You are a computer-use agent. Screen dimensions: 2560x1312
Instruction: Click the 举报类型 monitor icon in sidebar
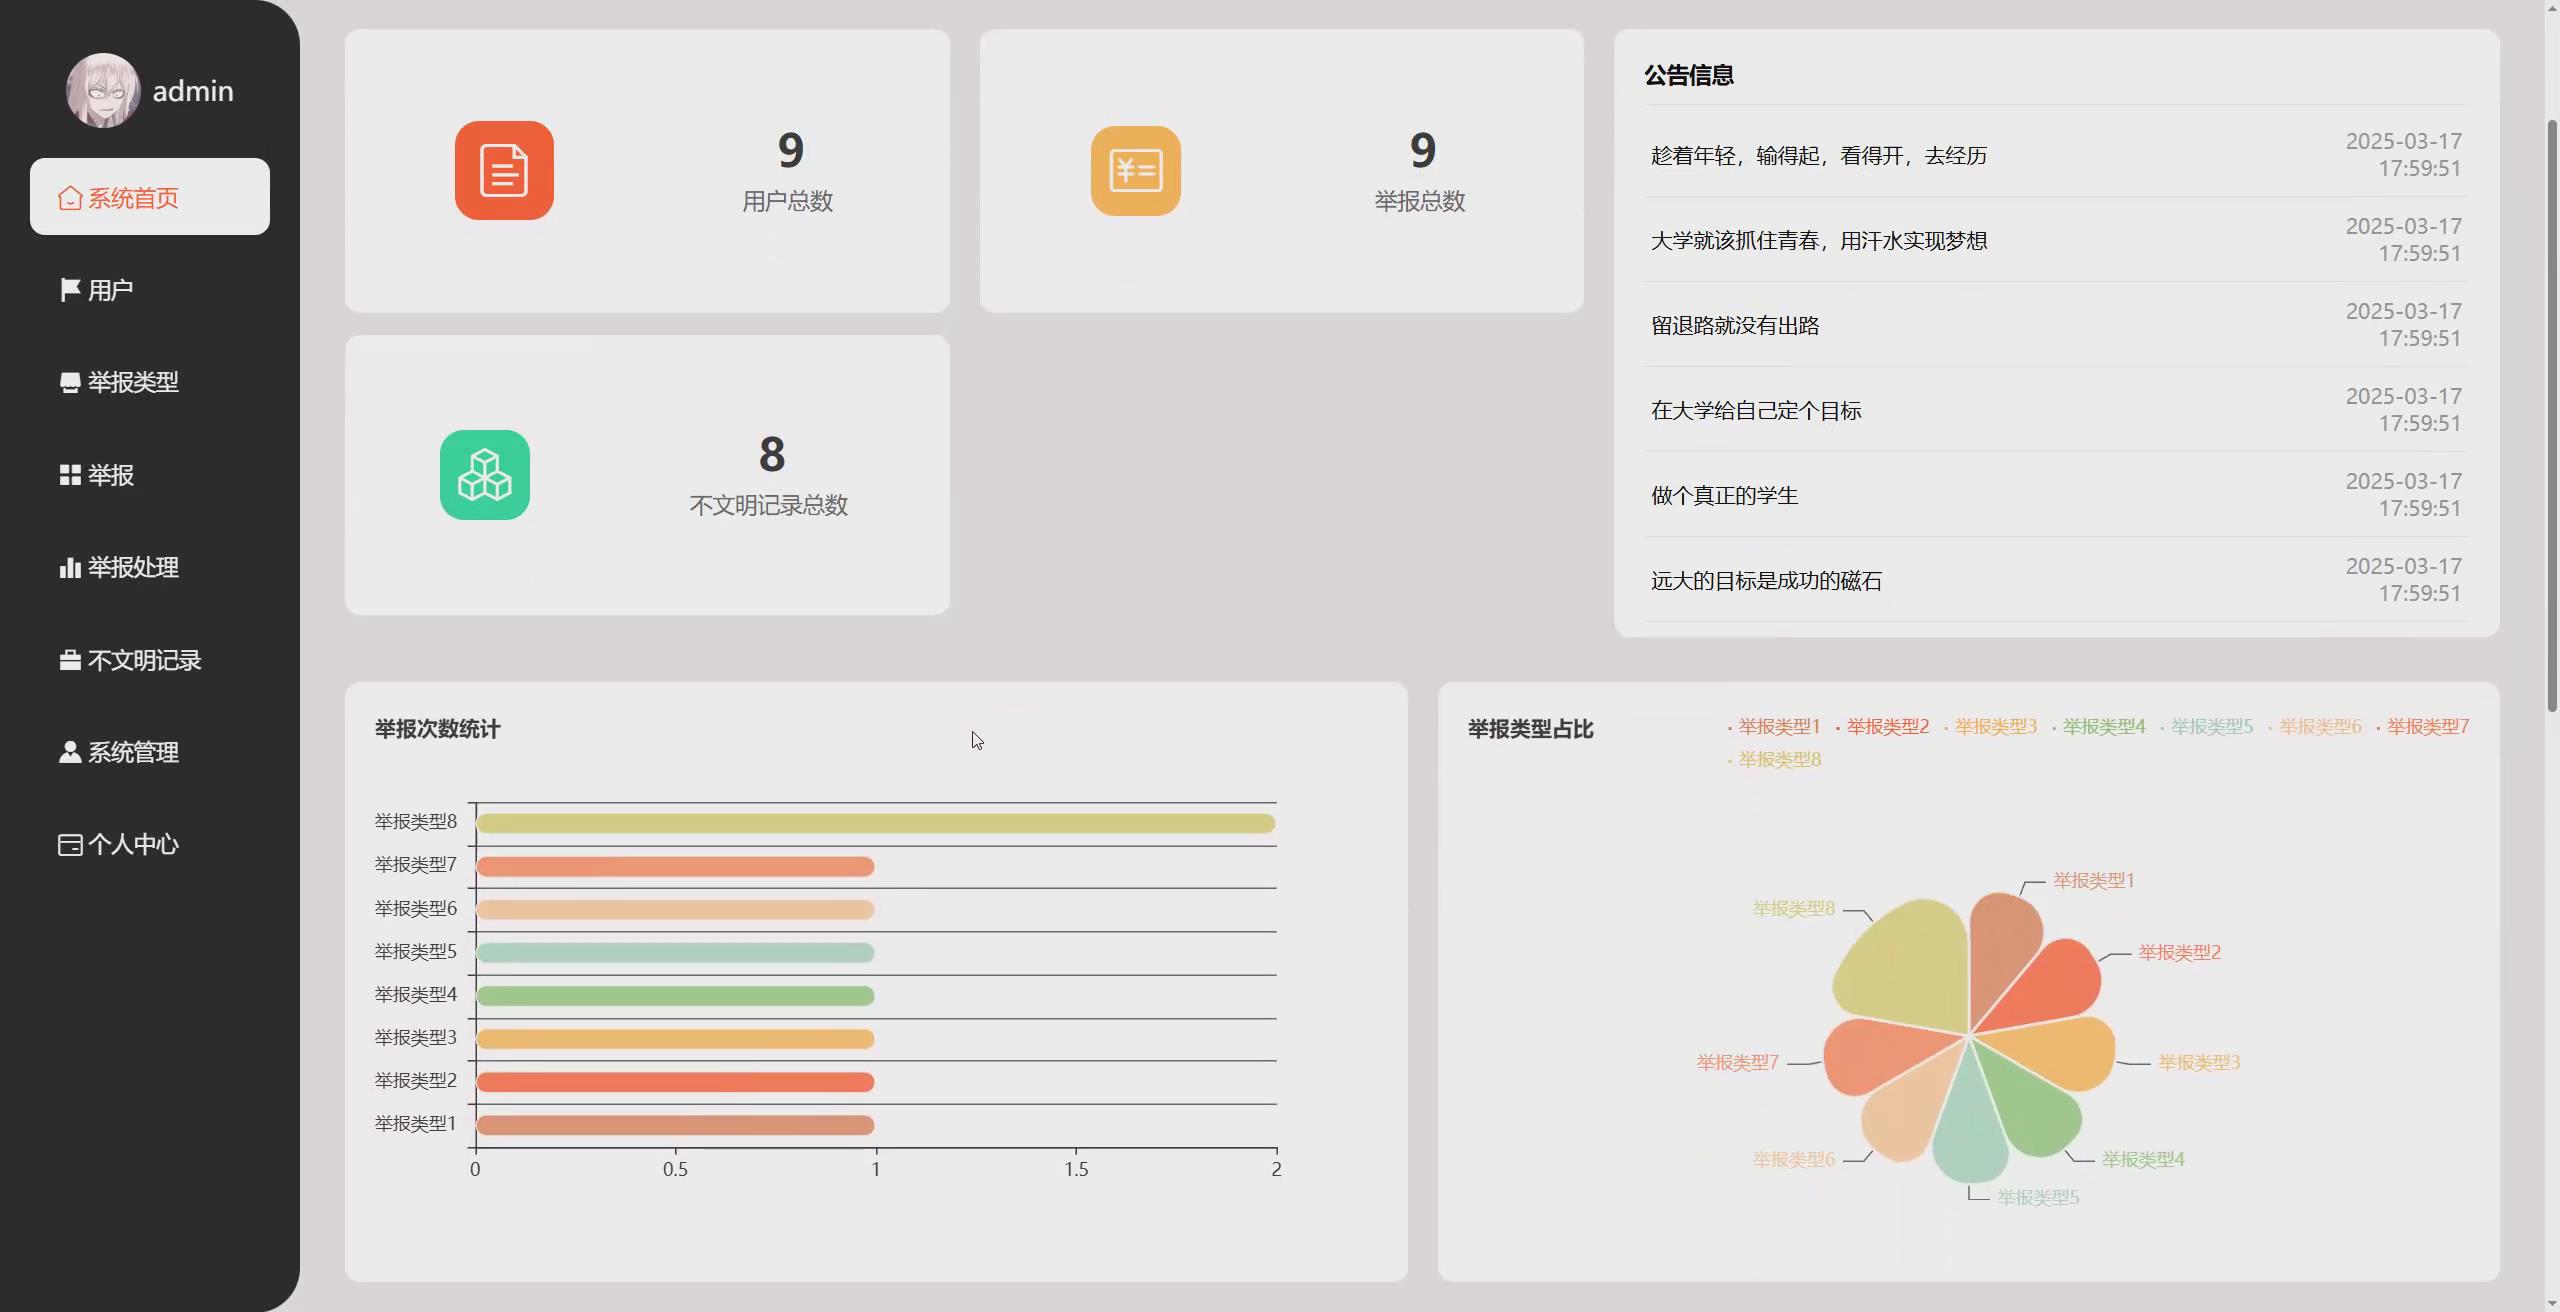pyautogui.click(x=69, y=382)
